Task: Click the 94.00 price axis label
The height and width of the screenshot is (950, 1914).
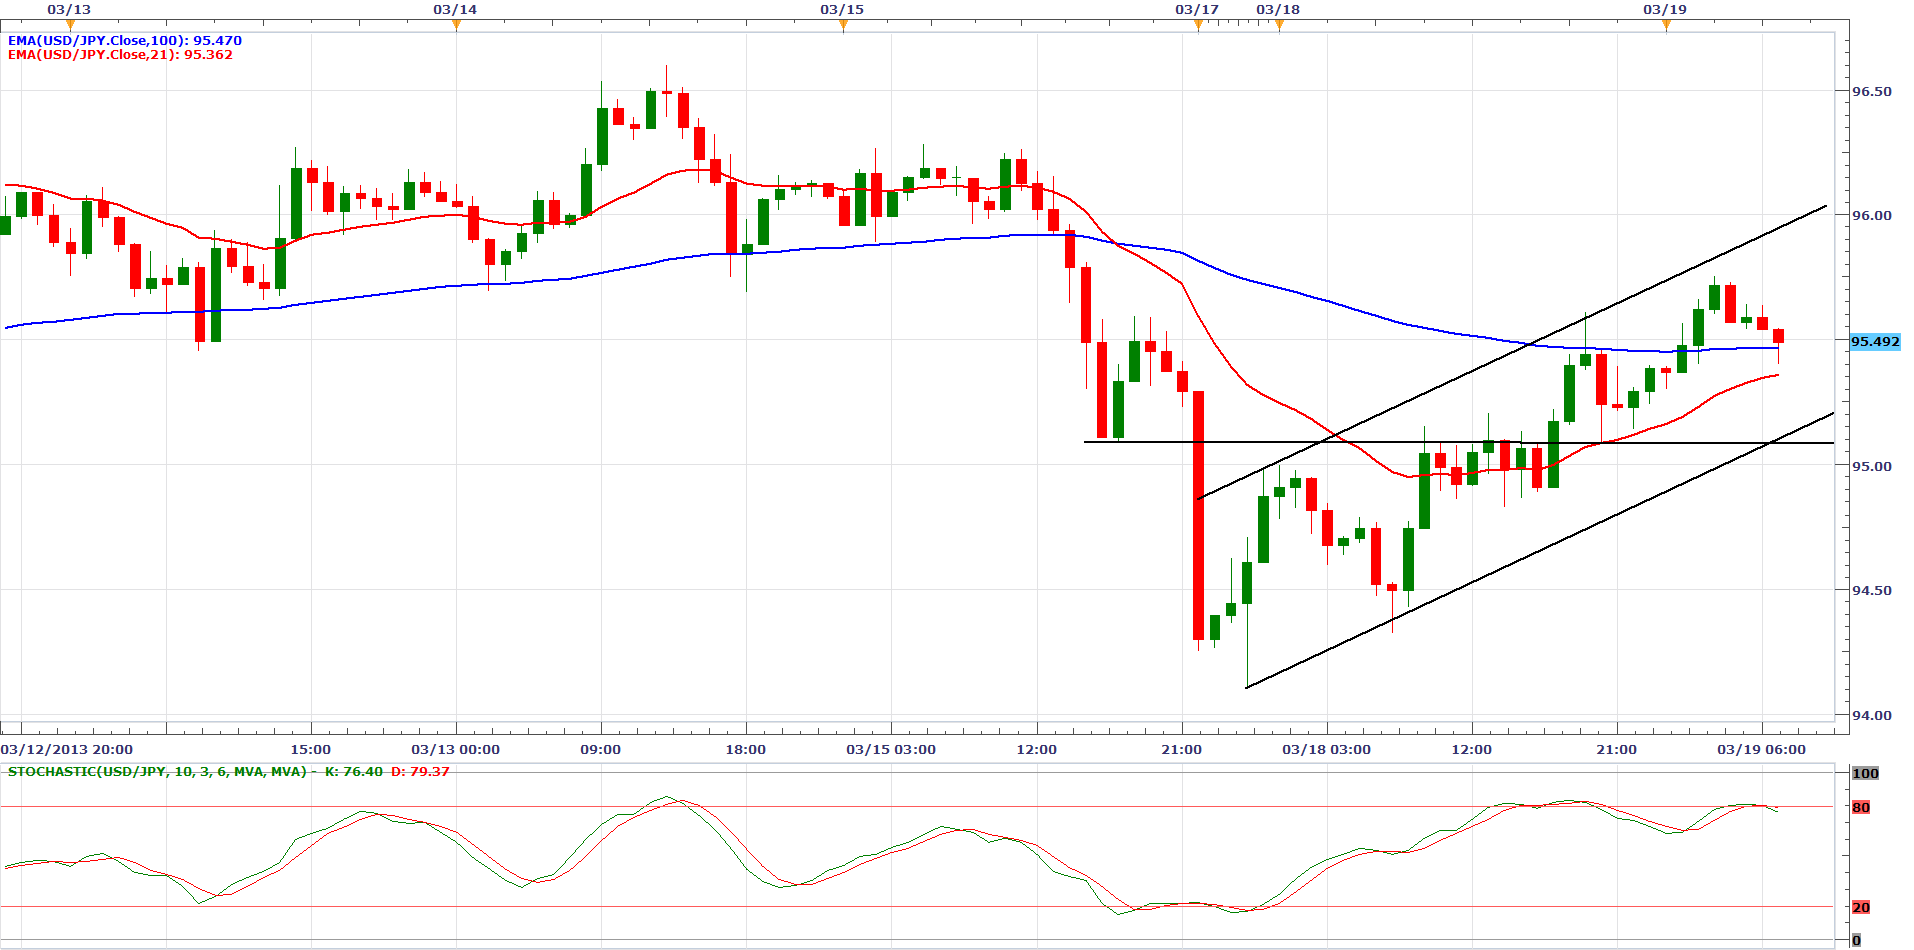Action: (x=1871, y=715)
